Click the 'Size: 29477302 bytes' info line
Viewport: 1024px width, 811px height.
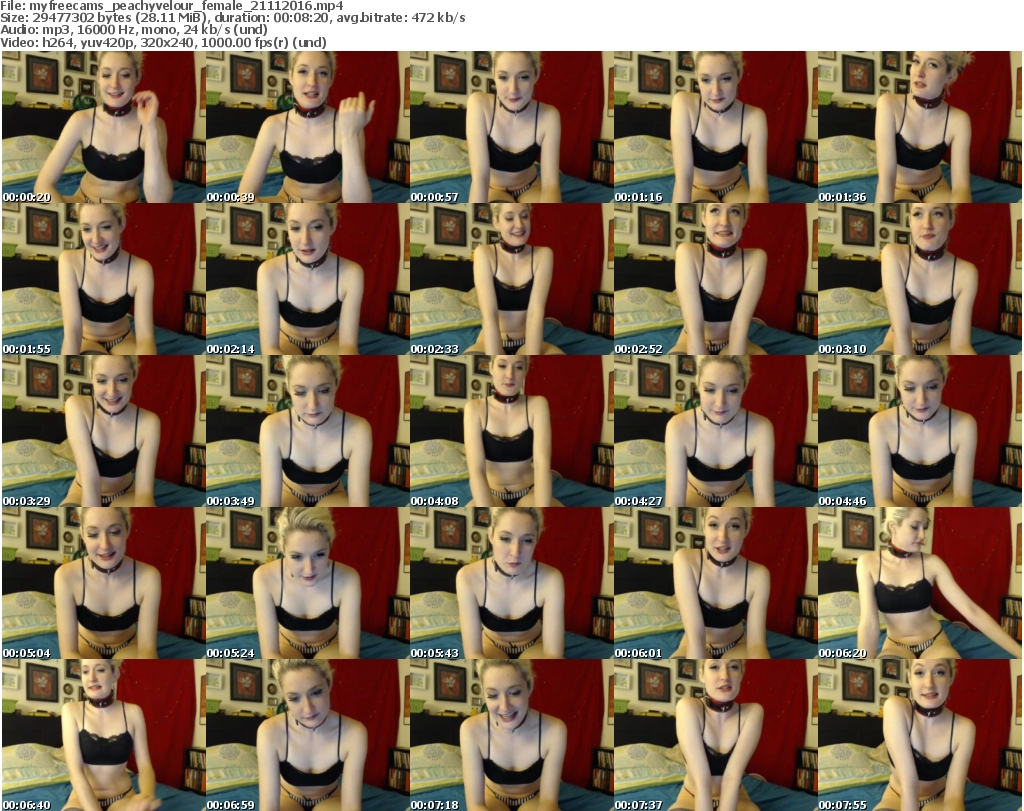coord(232,18)
